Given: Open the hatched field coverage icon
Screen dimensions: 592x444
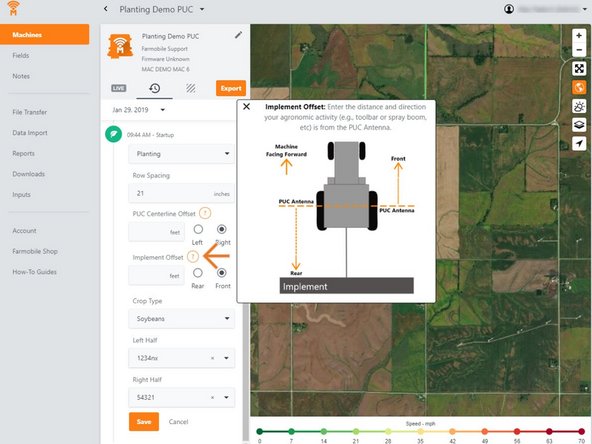Looking at the screenshot, I should tap(191, 88).
